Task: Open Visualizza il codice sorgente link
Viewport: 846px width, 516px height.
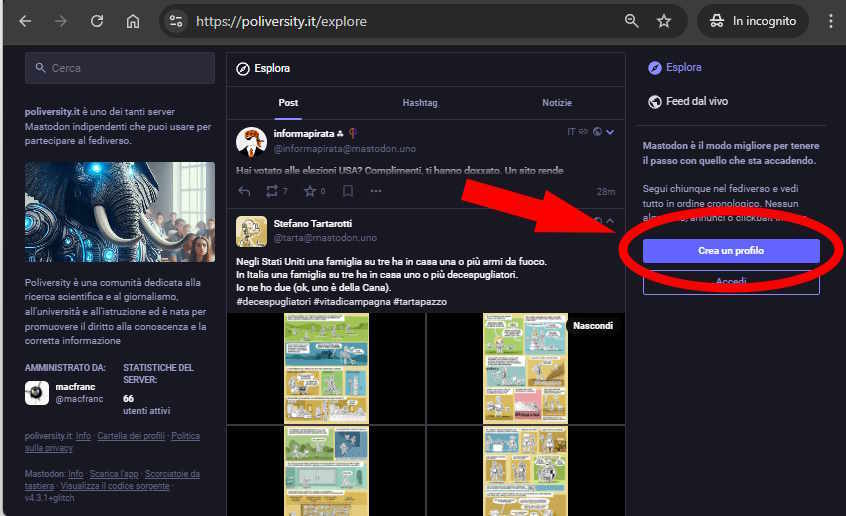Action: click(115, 486)
